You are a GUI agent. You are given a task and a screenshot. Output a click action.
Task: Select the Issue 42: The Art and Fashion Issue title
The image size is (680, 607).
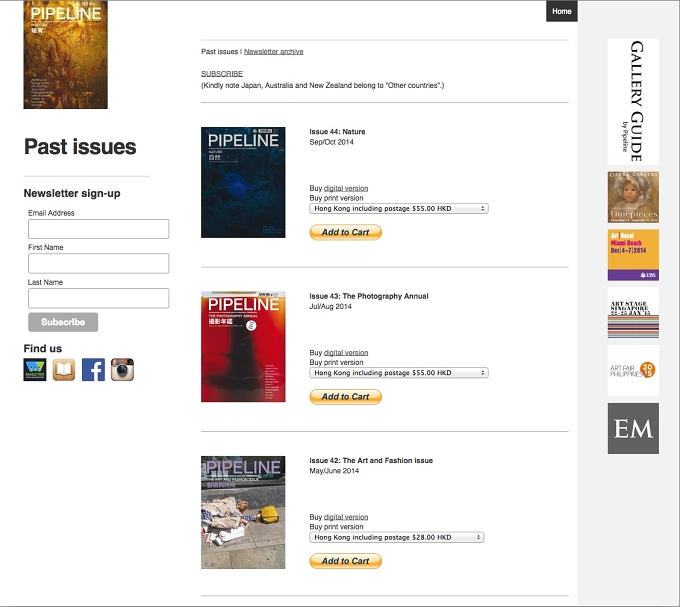[x=371, y=460]
